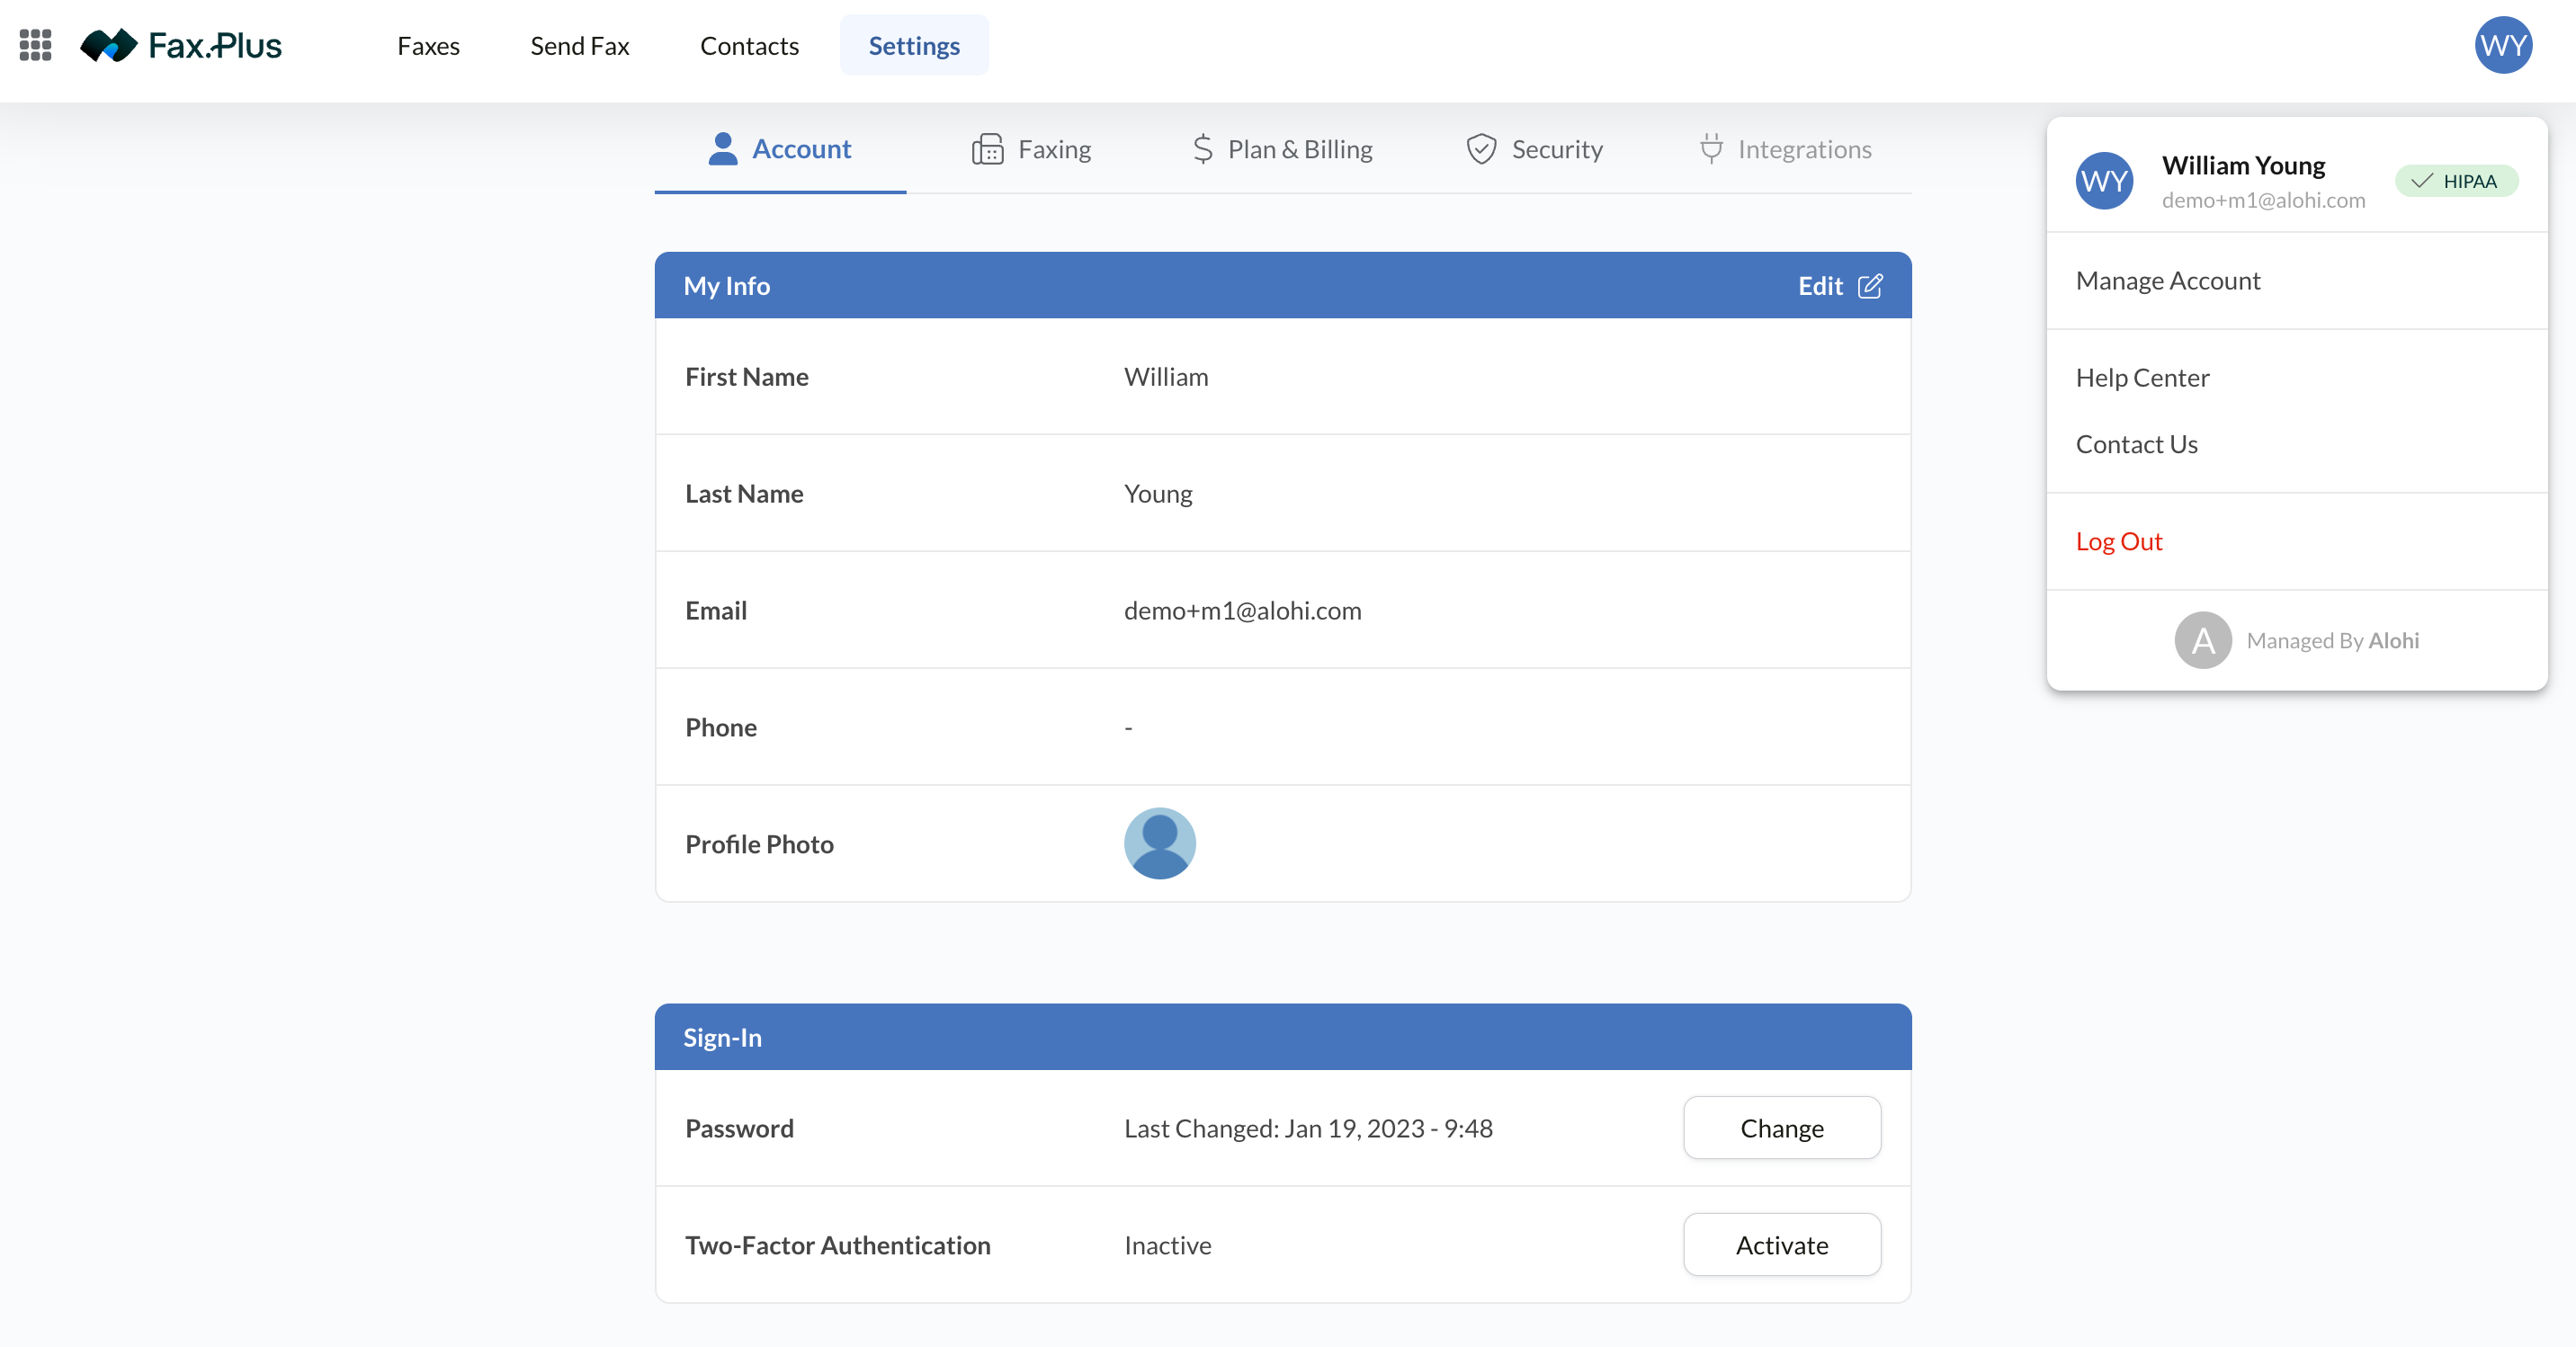The width and height of the screenshot is (2576, 1347).
Task: Activate Two-Factor Authentication
Action: [x=1781, y=1245]
